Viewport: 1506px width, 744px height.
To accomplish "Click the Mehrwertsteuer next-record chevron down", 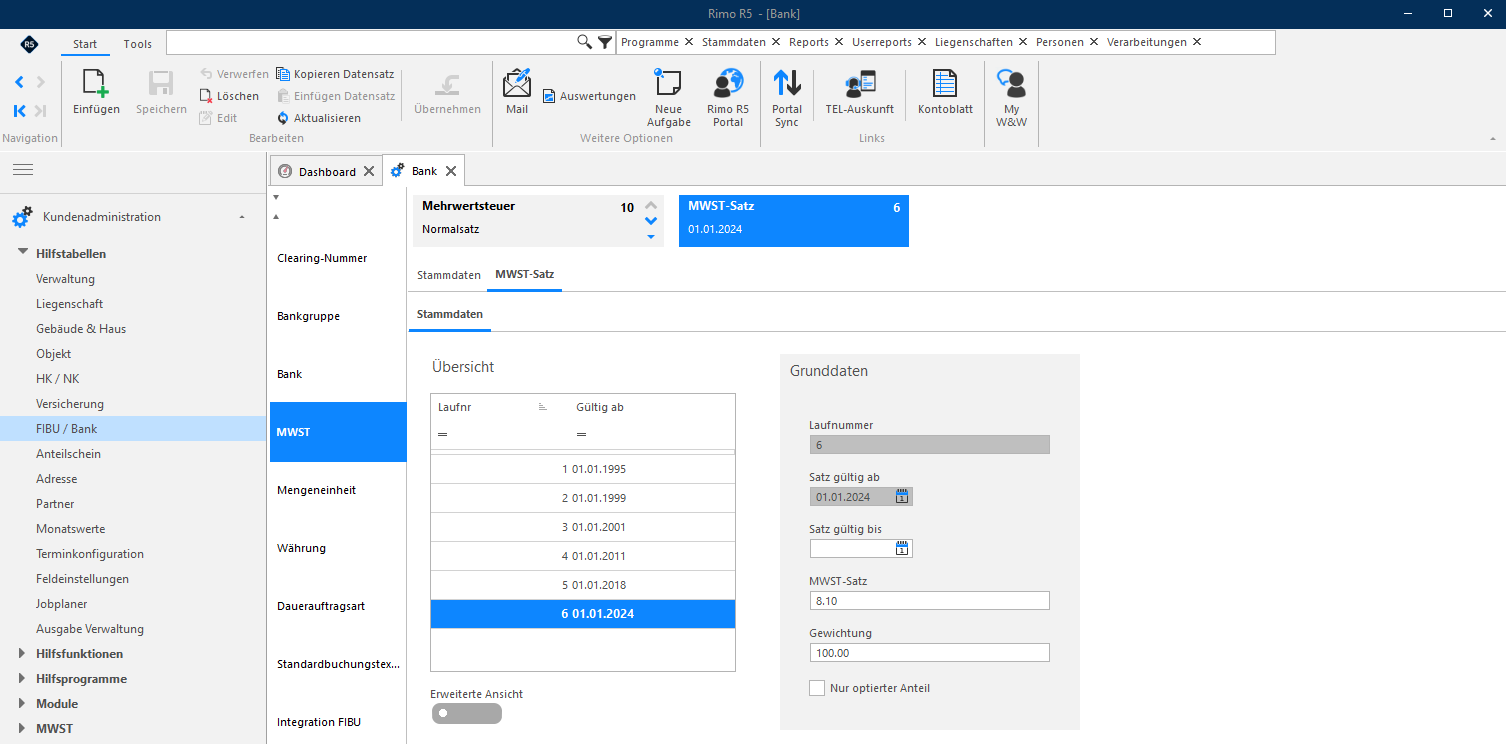I will point(651,220).
